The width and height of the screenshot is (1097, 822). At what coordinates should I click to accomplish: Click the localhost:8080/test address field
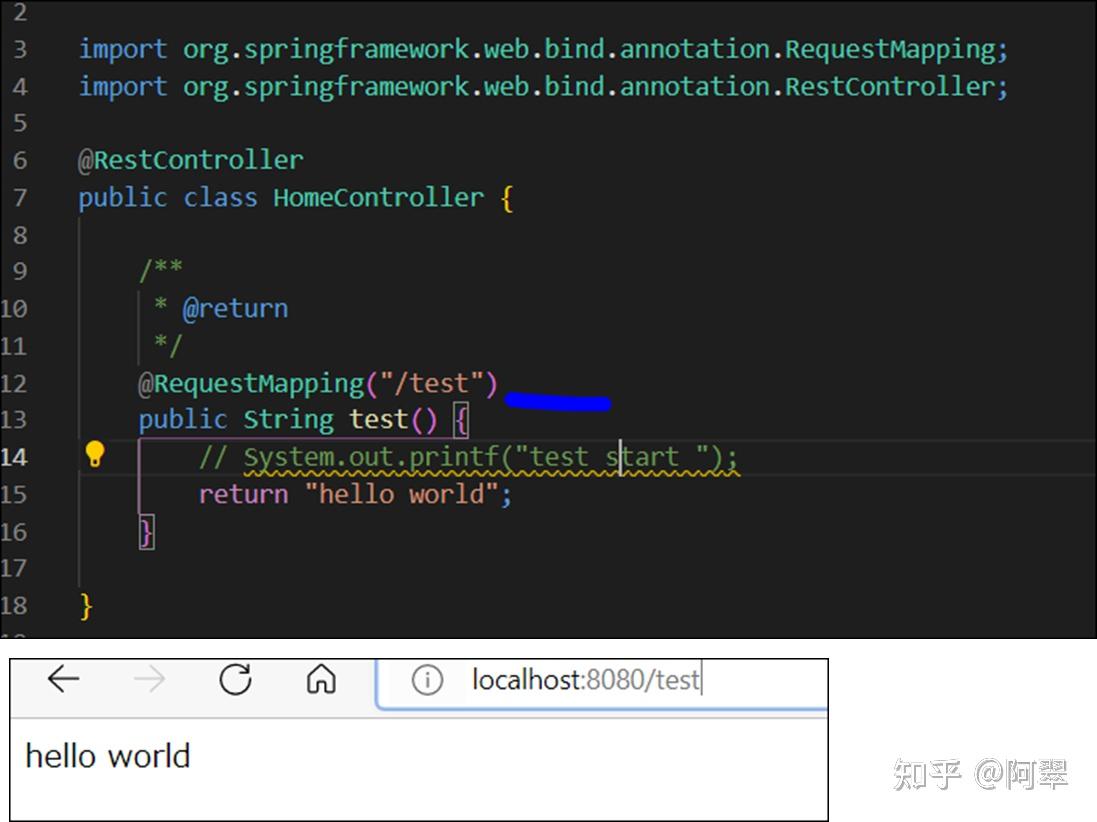(x=602, y=683)
